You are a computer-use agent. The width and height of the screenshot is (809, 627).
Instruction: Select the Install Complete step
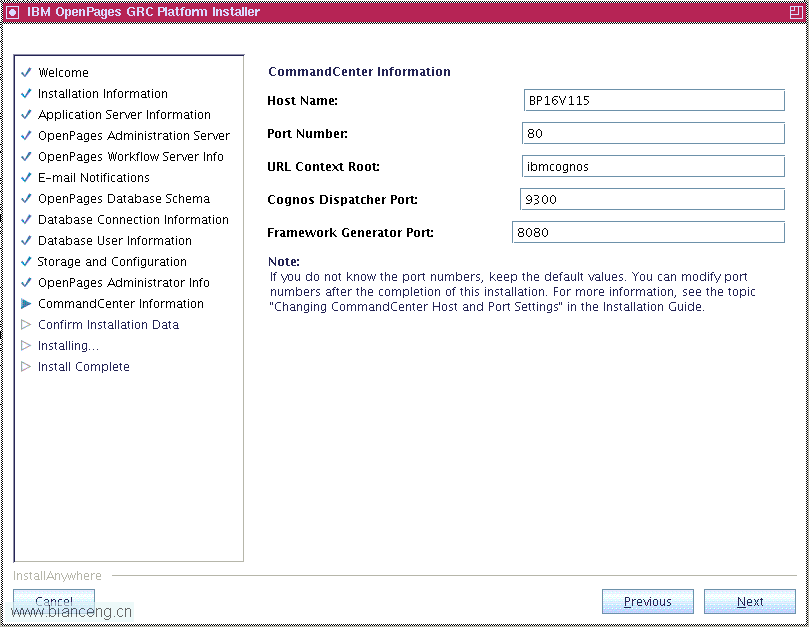84,366
